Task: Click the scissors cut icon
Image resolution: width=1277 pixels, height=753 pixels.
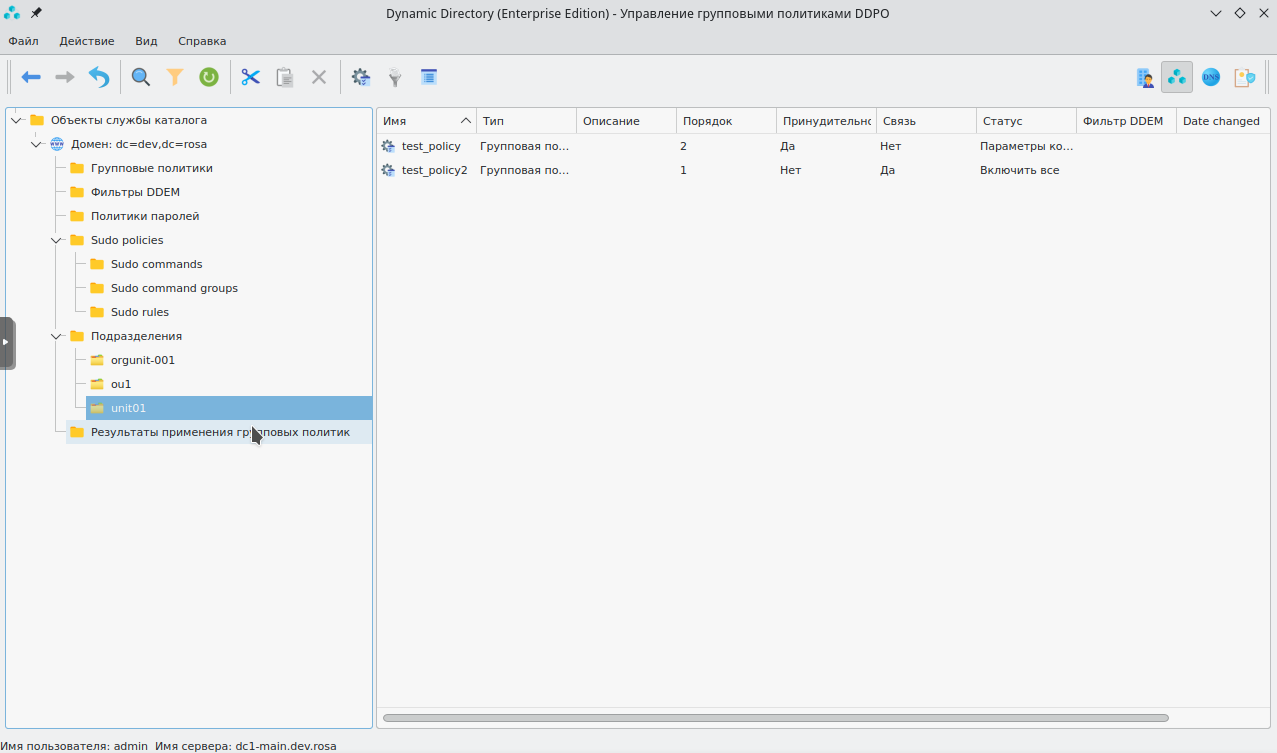Action: click(250, 77)
